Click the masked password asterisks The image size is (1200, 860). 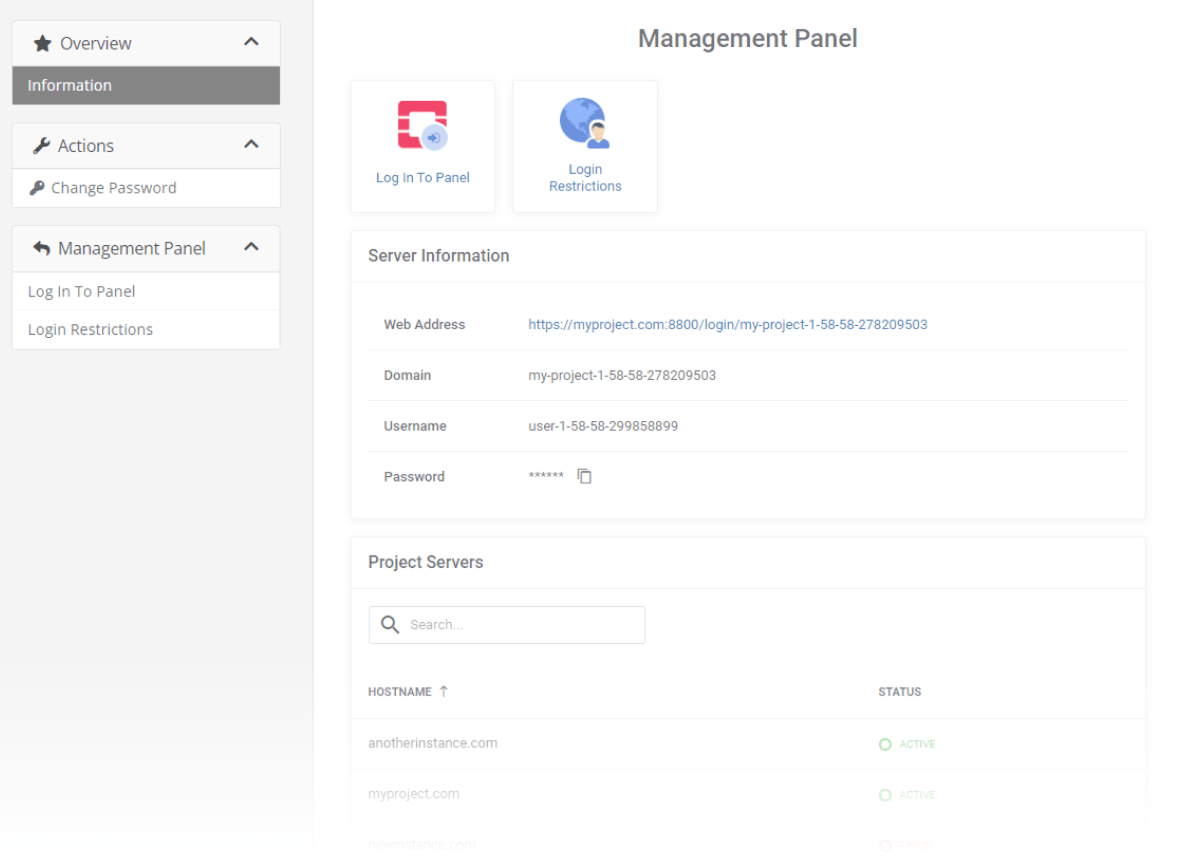[546, 477]
